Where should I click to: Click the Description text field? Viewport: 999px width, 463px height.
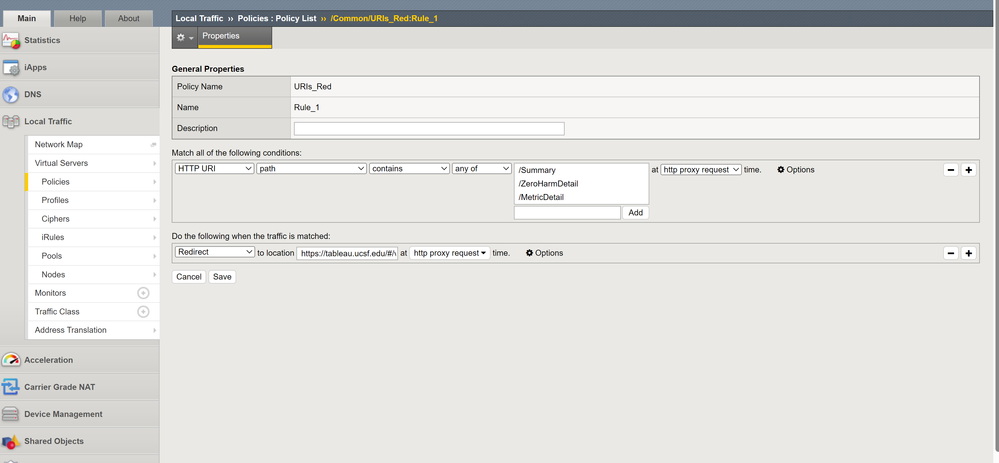click(429, 129)
